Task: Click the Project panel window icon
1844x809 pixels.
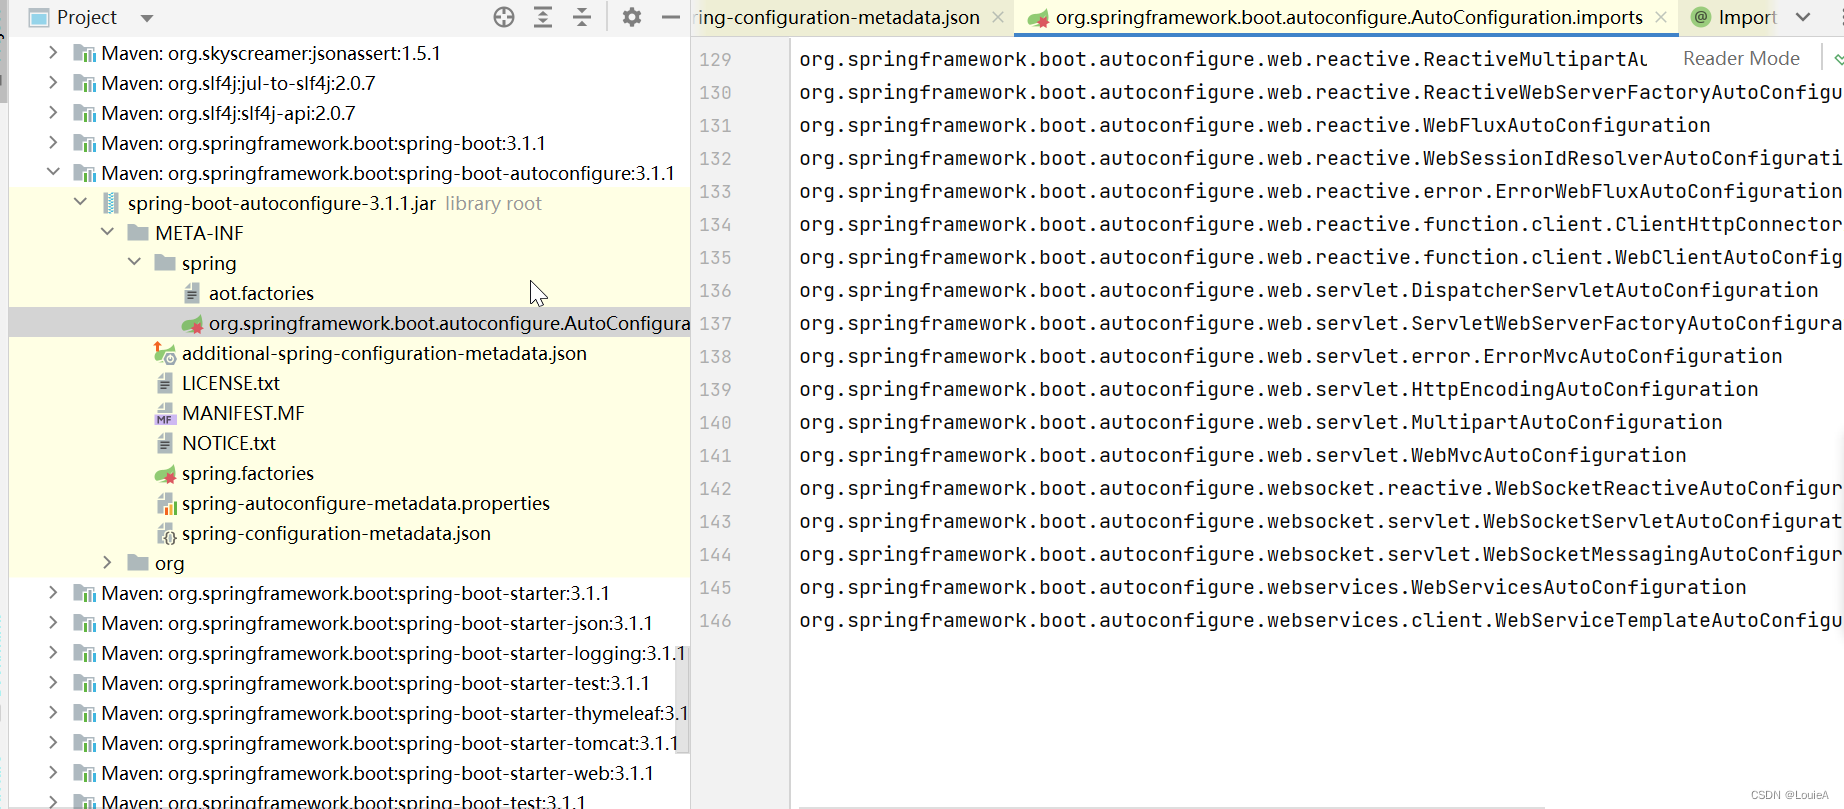Action: (x=39, y=18)
